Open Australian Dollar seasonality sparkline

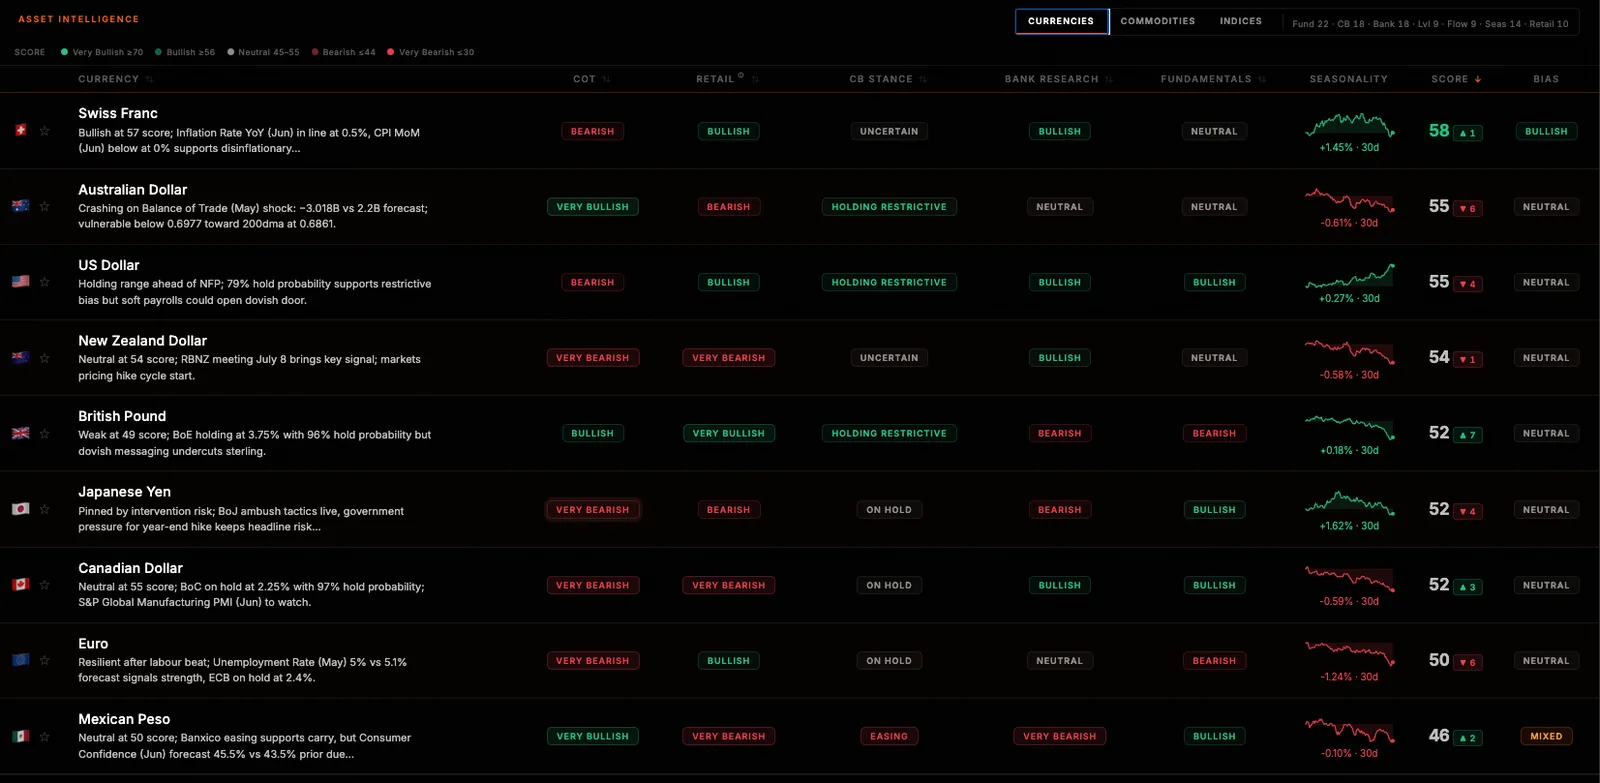point(1349,200)
